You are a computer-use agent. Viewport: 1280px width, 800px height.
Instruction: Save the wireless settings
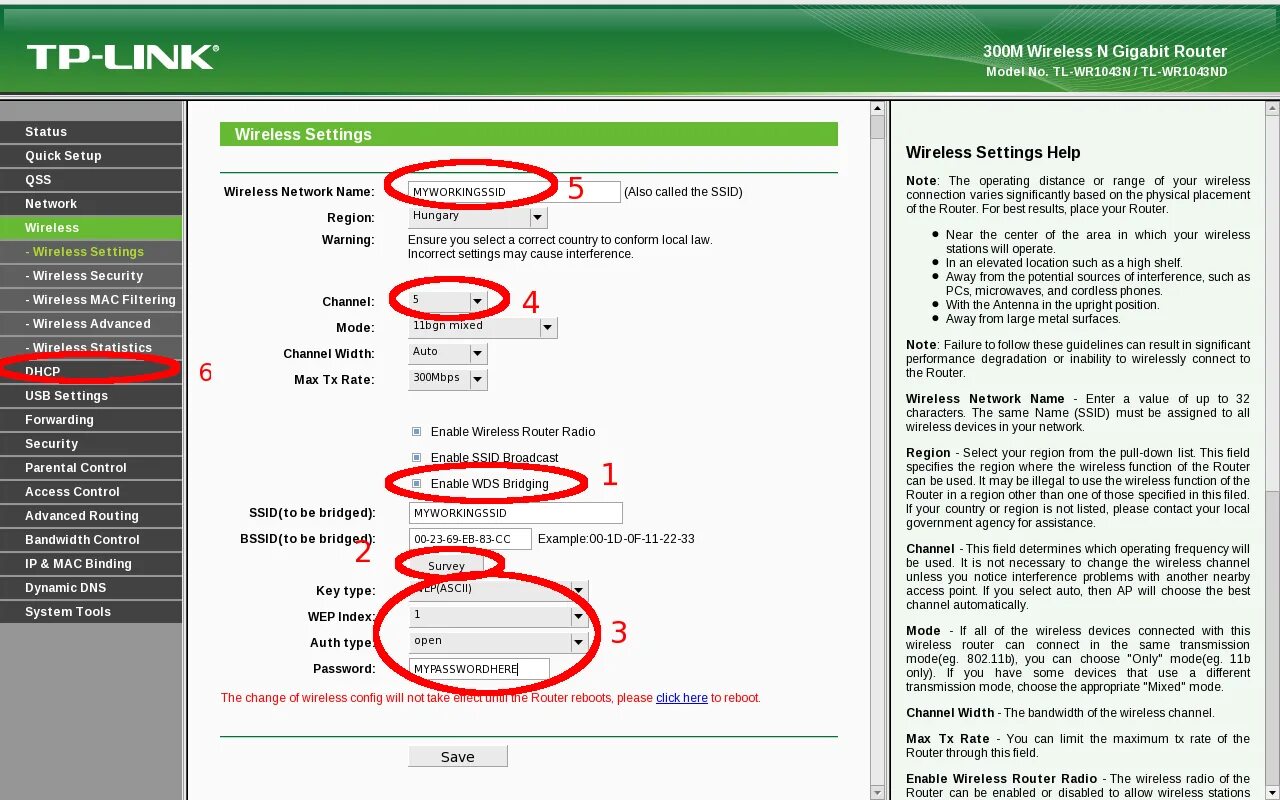[458, 757]
